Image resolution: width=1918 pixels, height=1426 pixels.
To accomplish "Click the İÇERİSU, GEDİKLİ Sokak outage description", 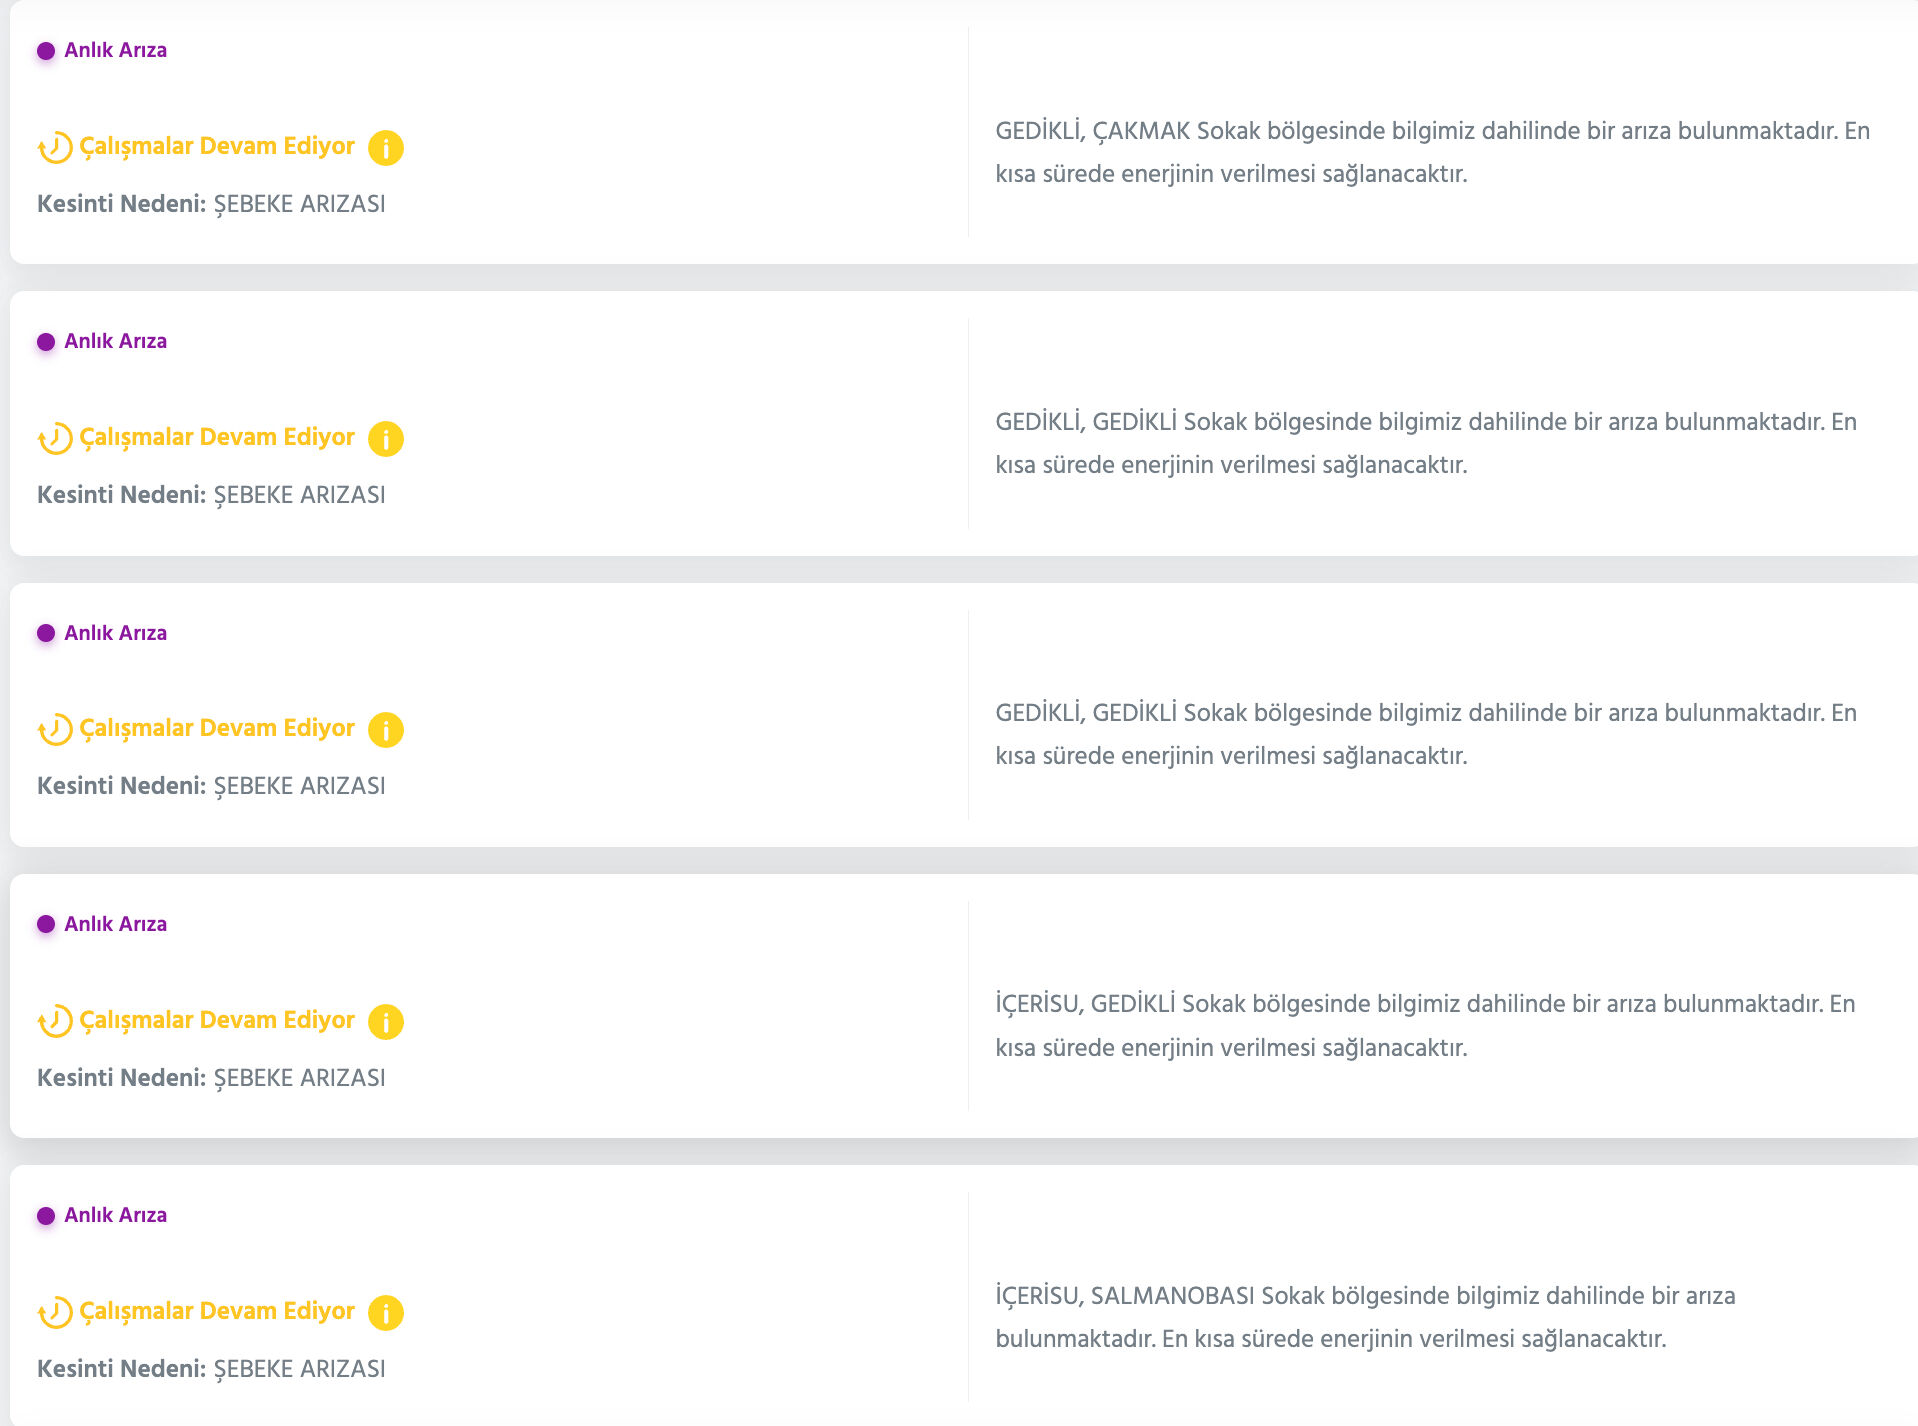I will pyautogui.click(x=1425, y=1025).
